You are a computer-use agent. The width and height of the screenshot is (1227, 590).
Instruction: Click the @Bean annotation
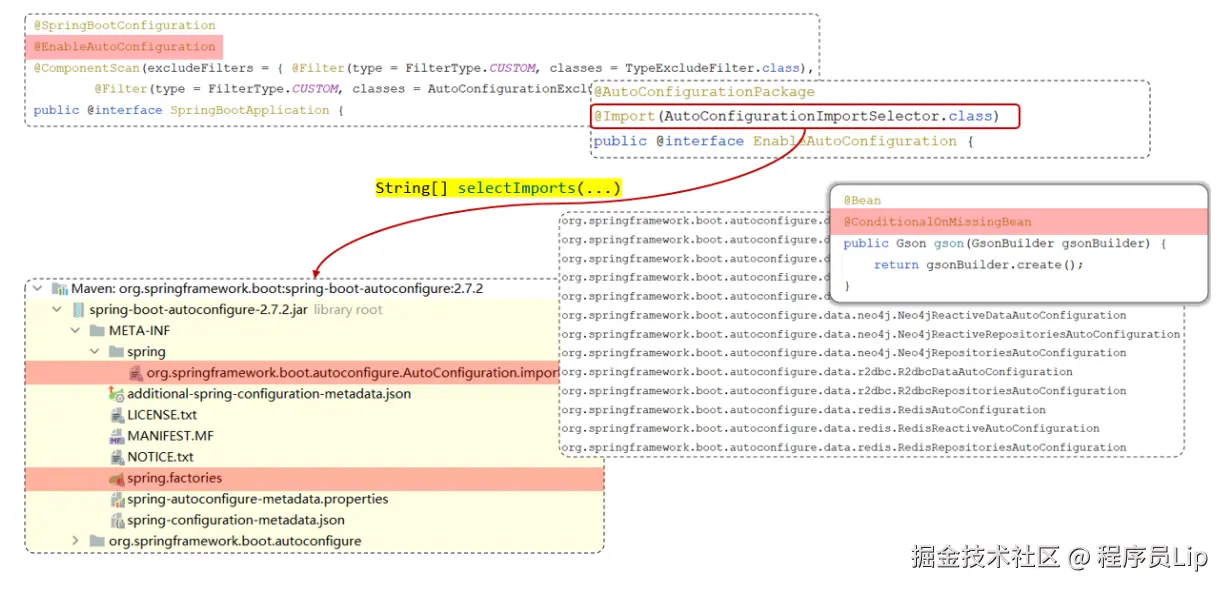point(862,201)
